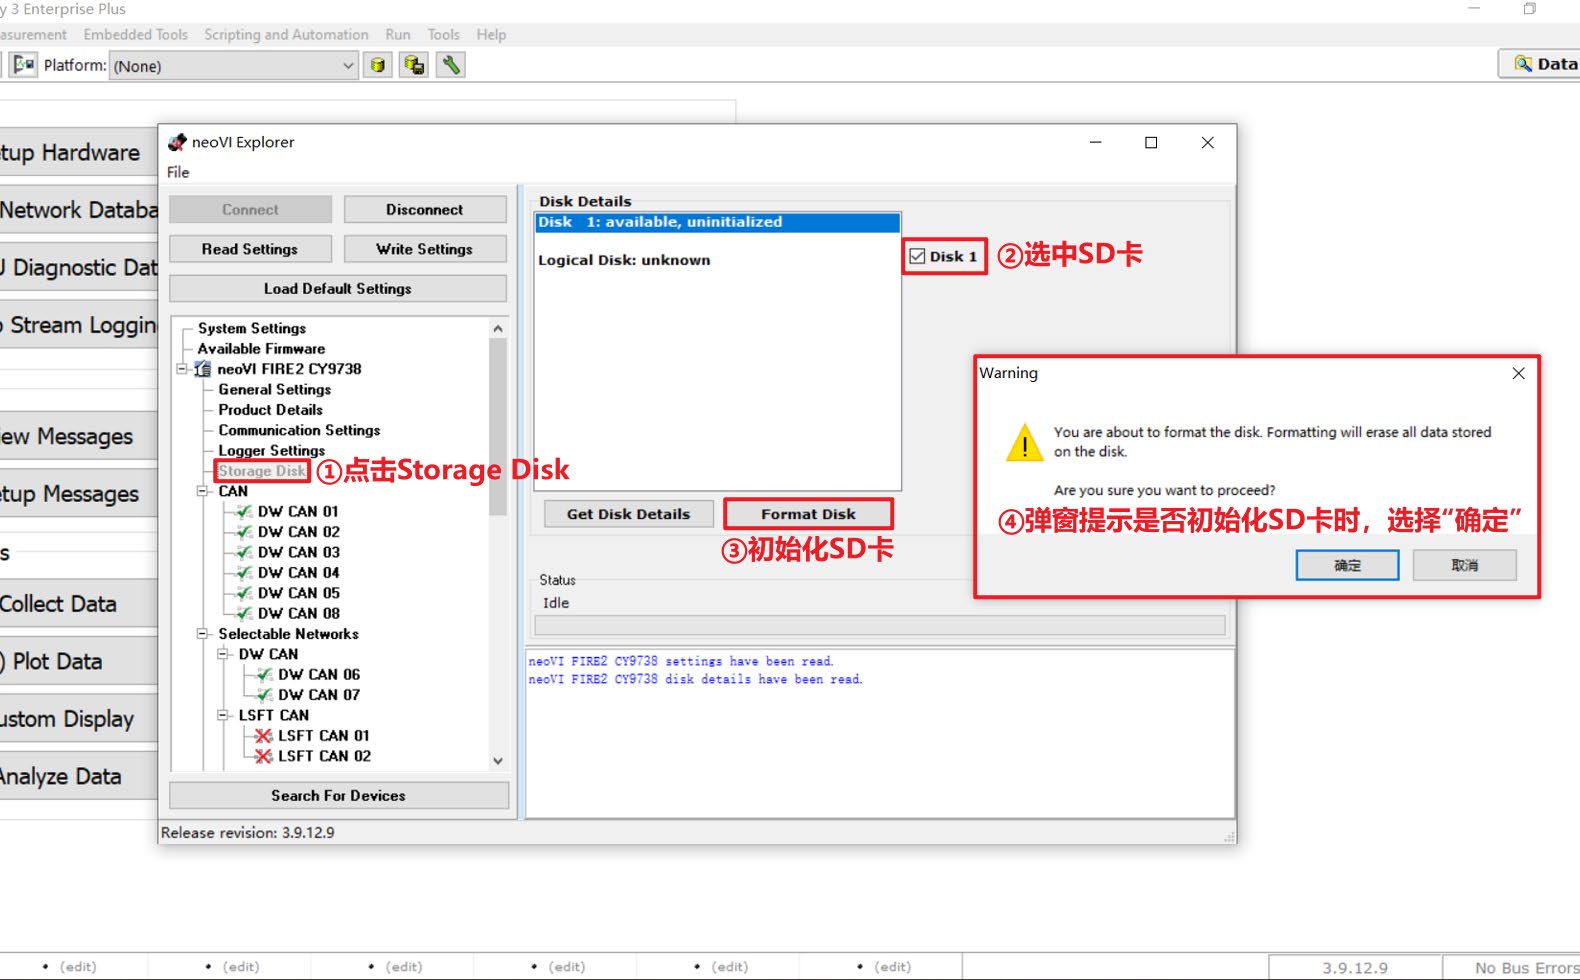Click the green check icon of DW CAN 02
1580x980 pixels.
244,532
